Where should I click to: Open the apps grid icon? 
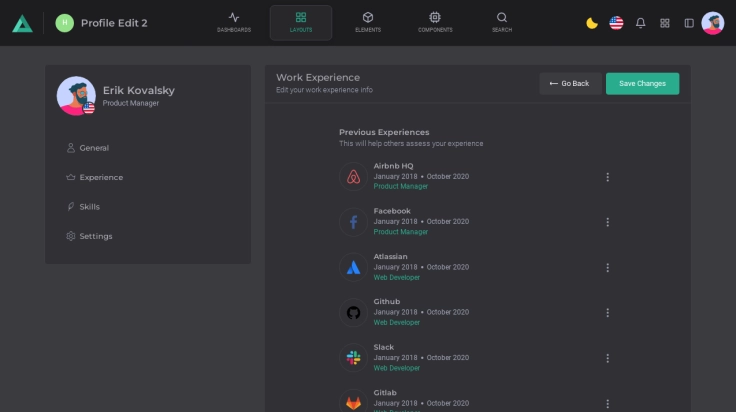click(665, 23)
